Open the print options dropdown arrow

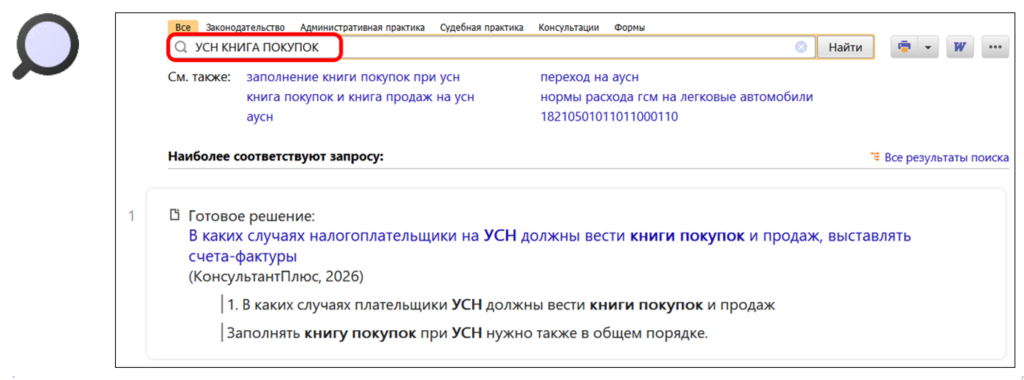click(929, 47)
